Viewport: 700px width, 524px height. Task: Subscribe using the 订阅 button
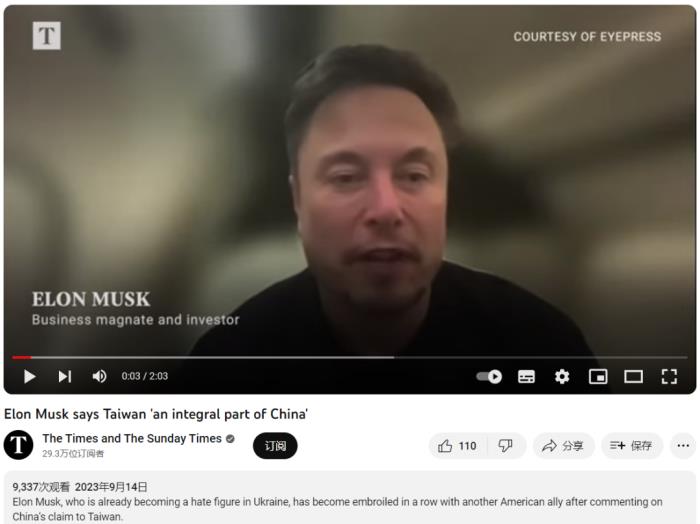[x=275, y=445]
